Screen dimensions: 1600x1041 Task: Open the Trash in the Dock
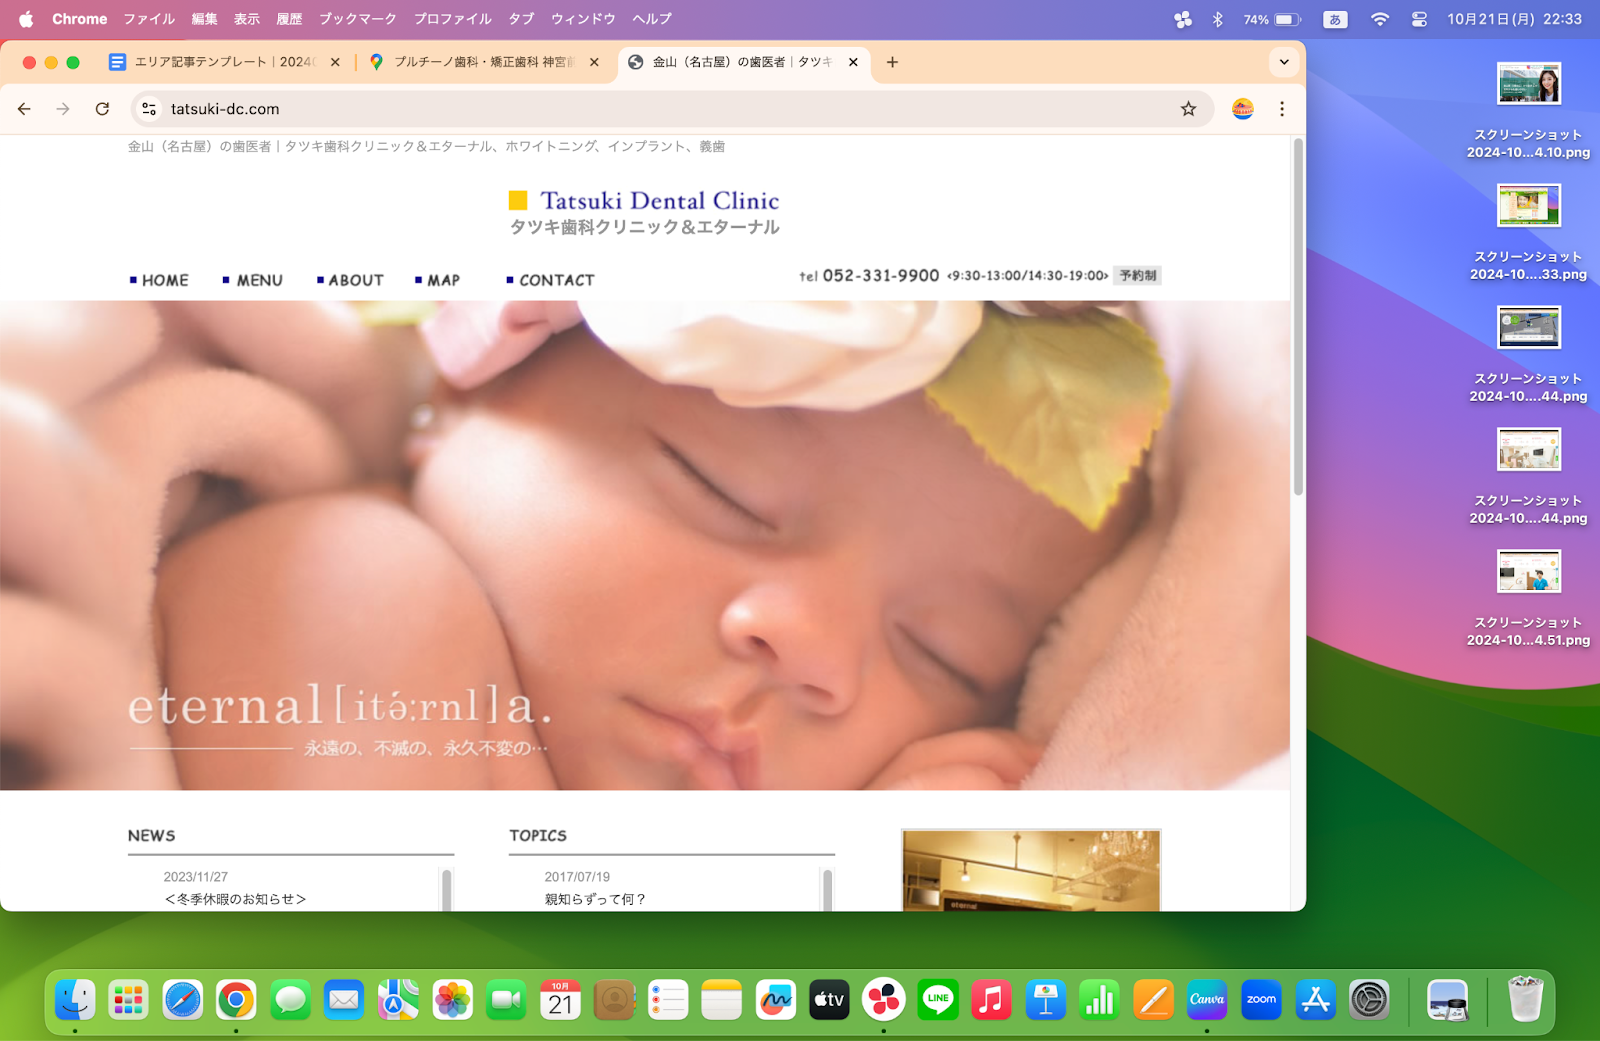(1525, 999)
